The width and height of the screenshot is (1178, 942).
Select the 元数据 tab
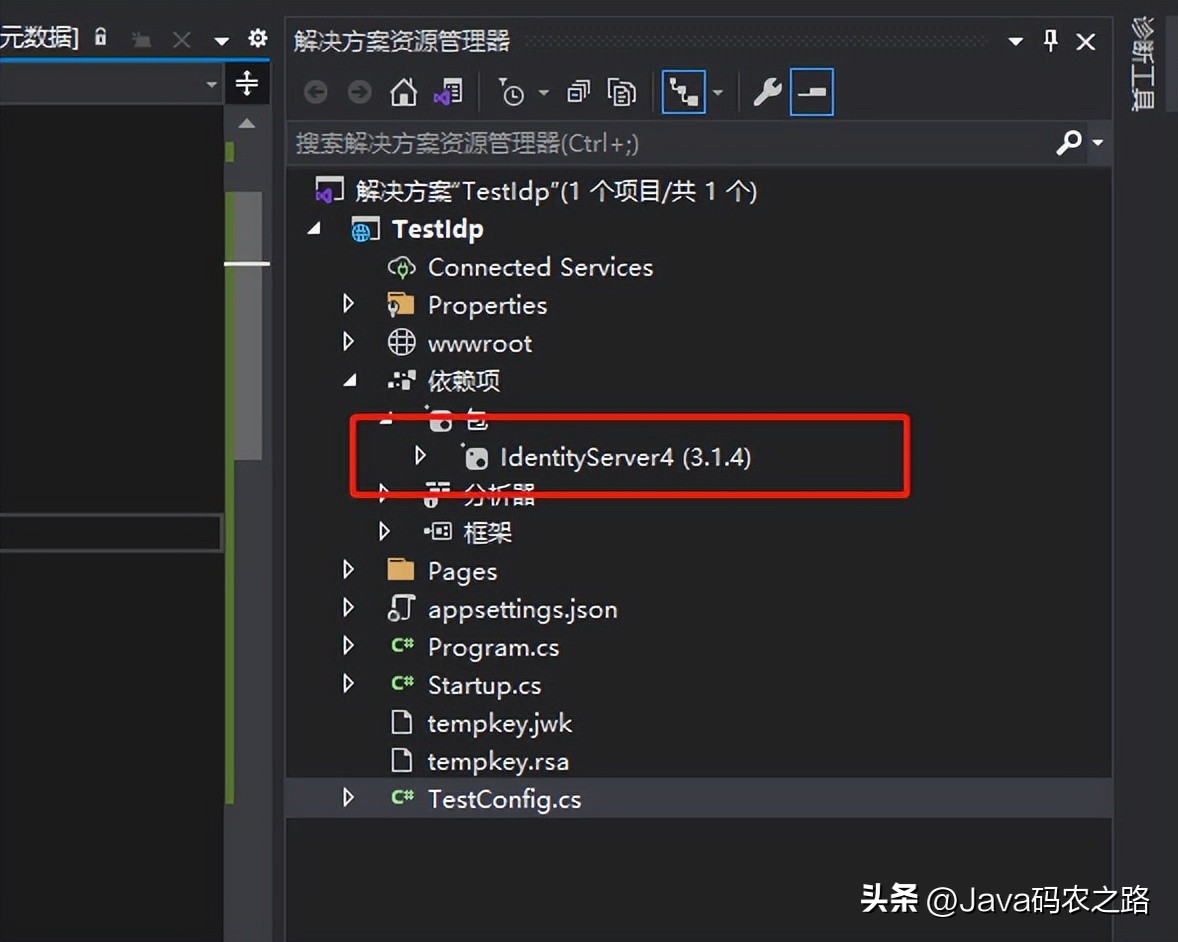tap(35, 36)
